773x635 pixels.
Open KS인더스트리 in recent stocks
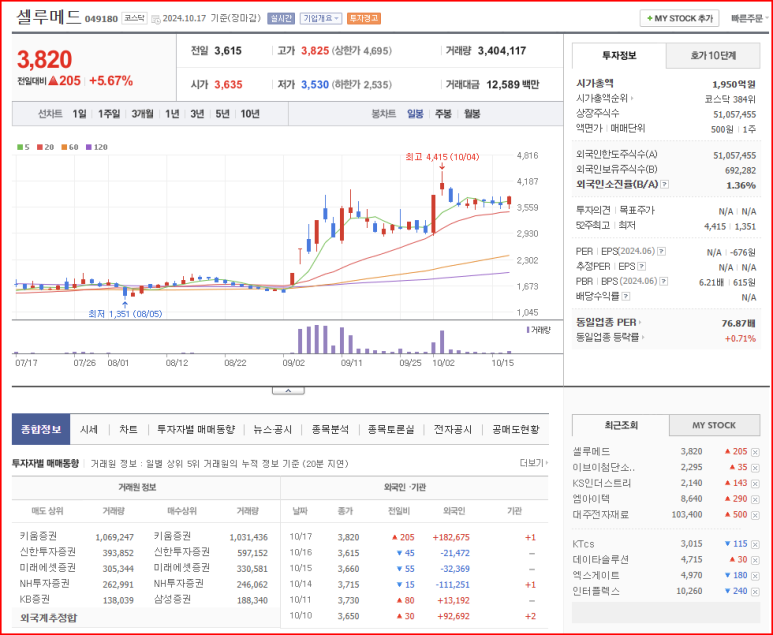601,483
